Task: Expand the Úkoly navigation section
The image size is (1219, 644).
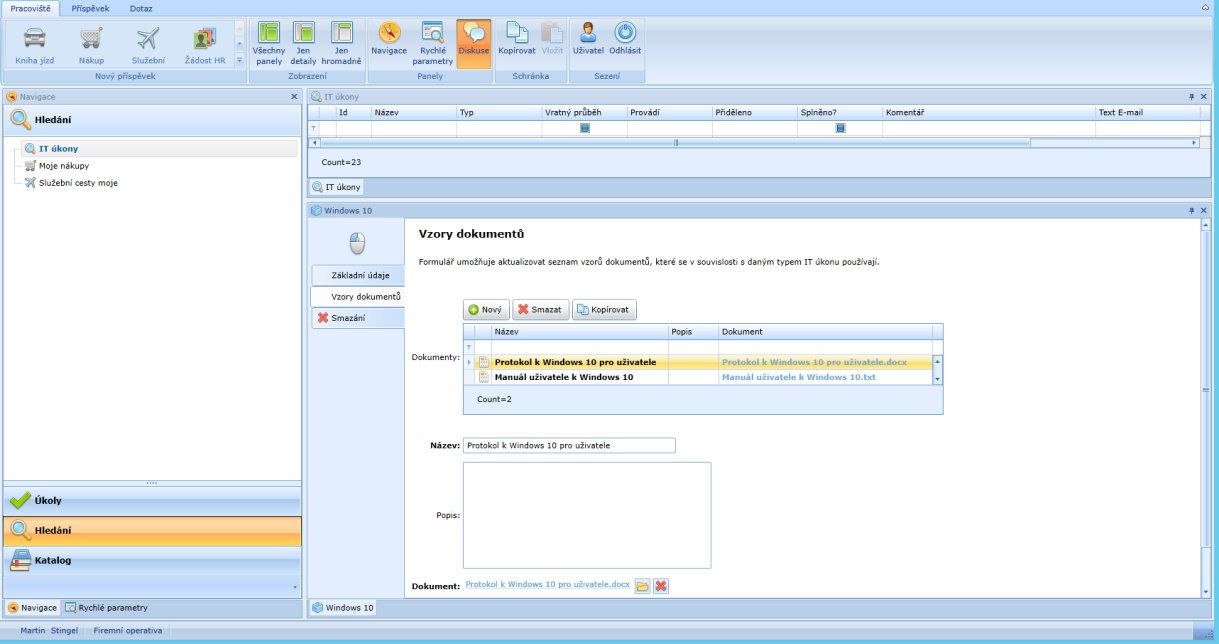Action: pos(152,501)
